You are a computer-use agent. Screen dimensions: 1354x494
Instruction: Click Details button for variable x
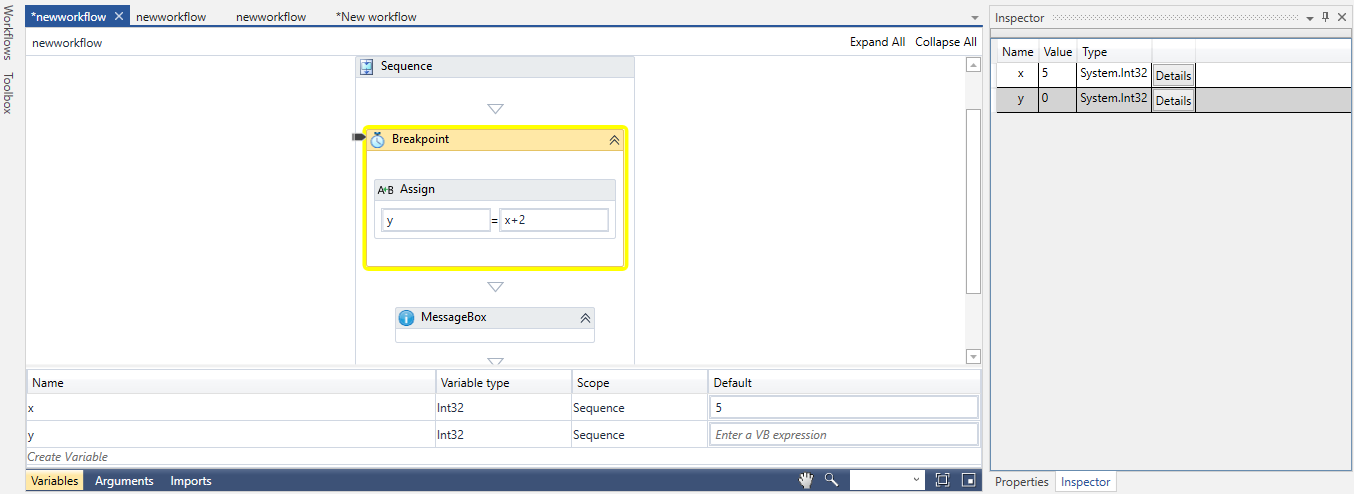pyautogui.click(x=1173, y=76)
